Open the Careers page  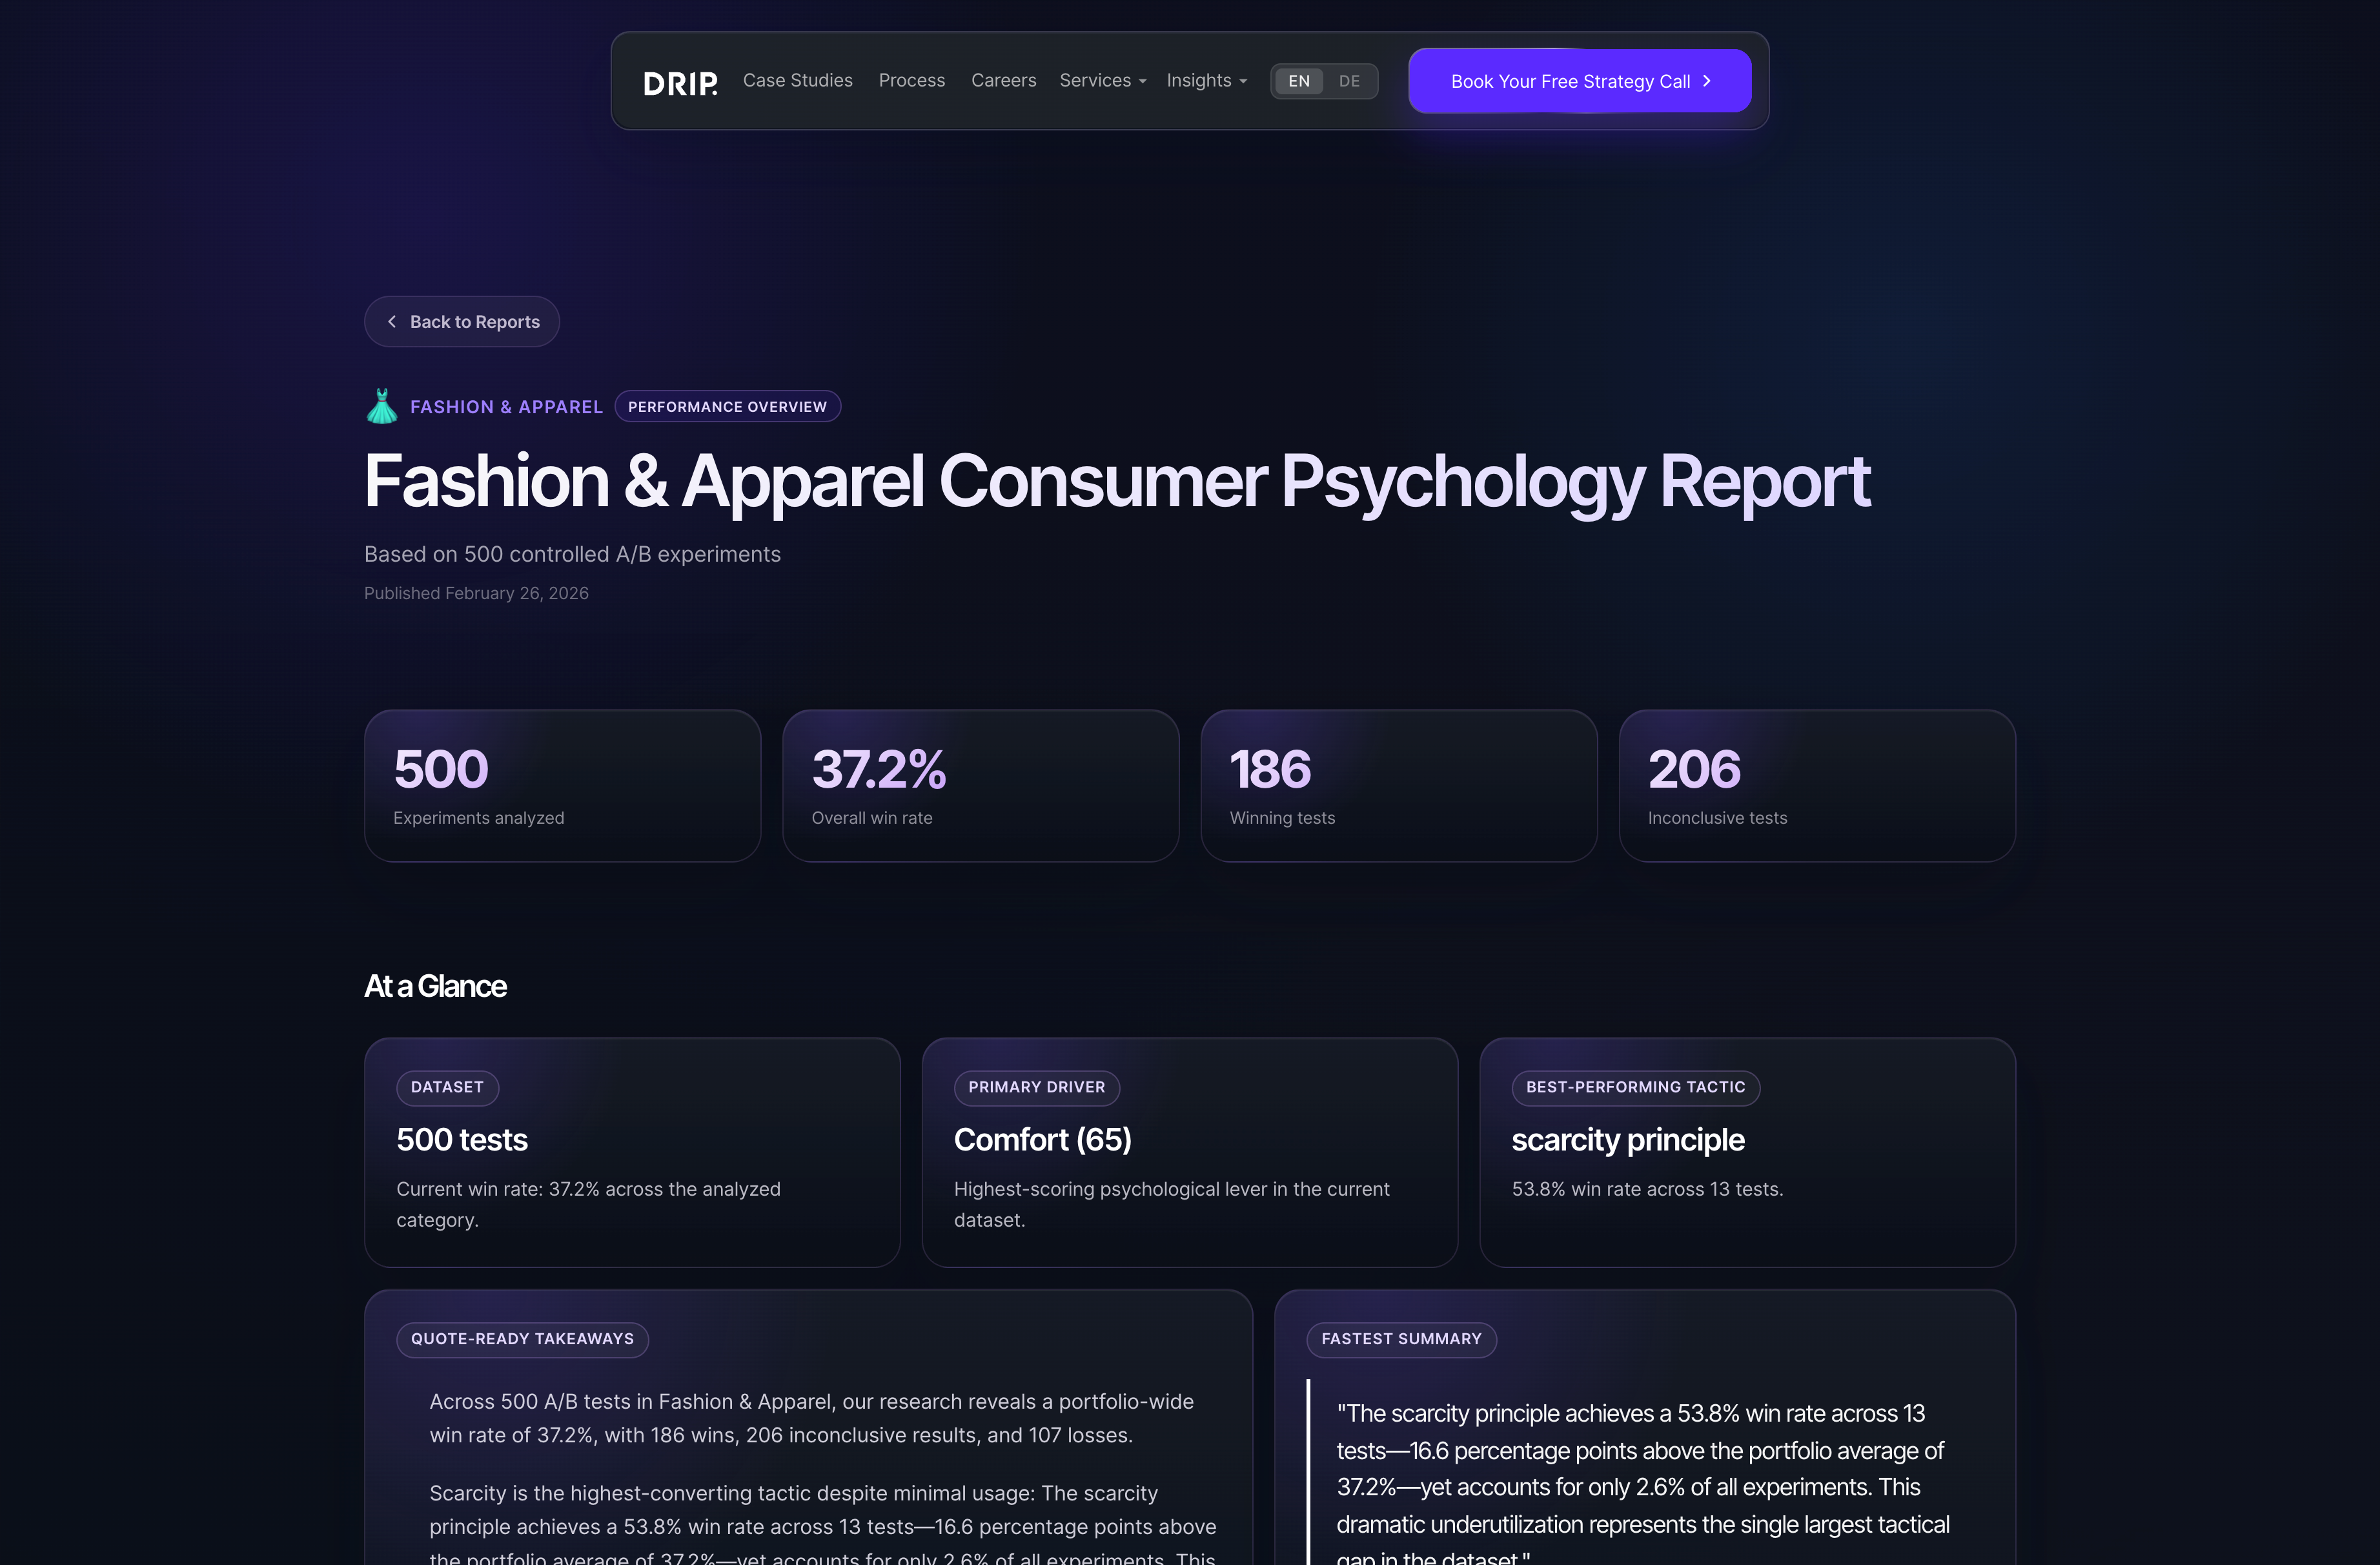[x=1004, y=80]
